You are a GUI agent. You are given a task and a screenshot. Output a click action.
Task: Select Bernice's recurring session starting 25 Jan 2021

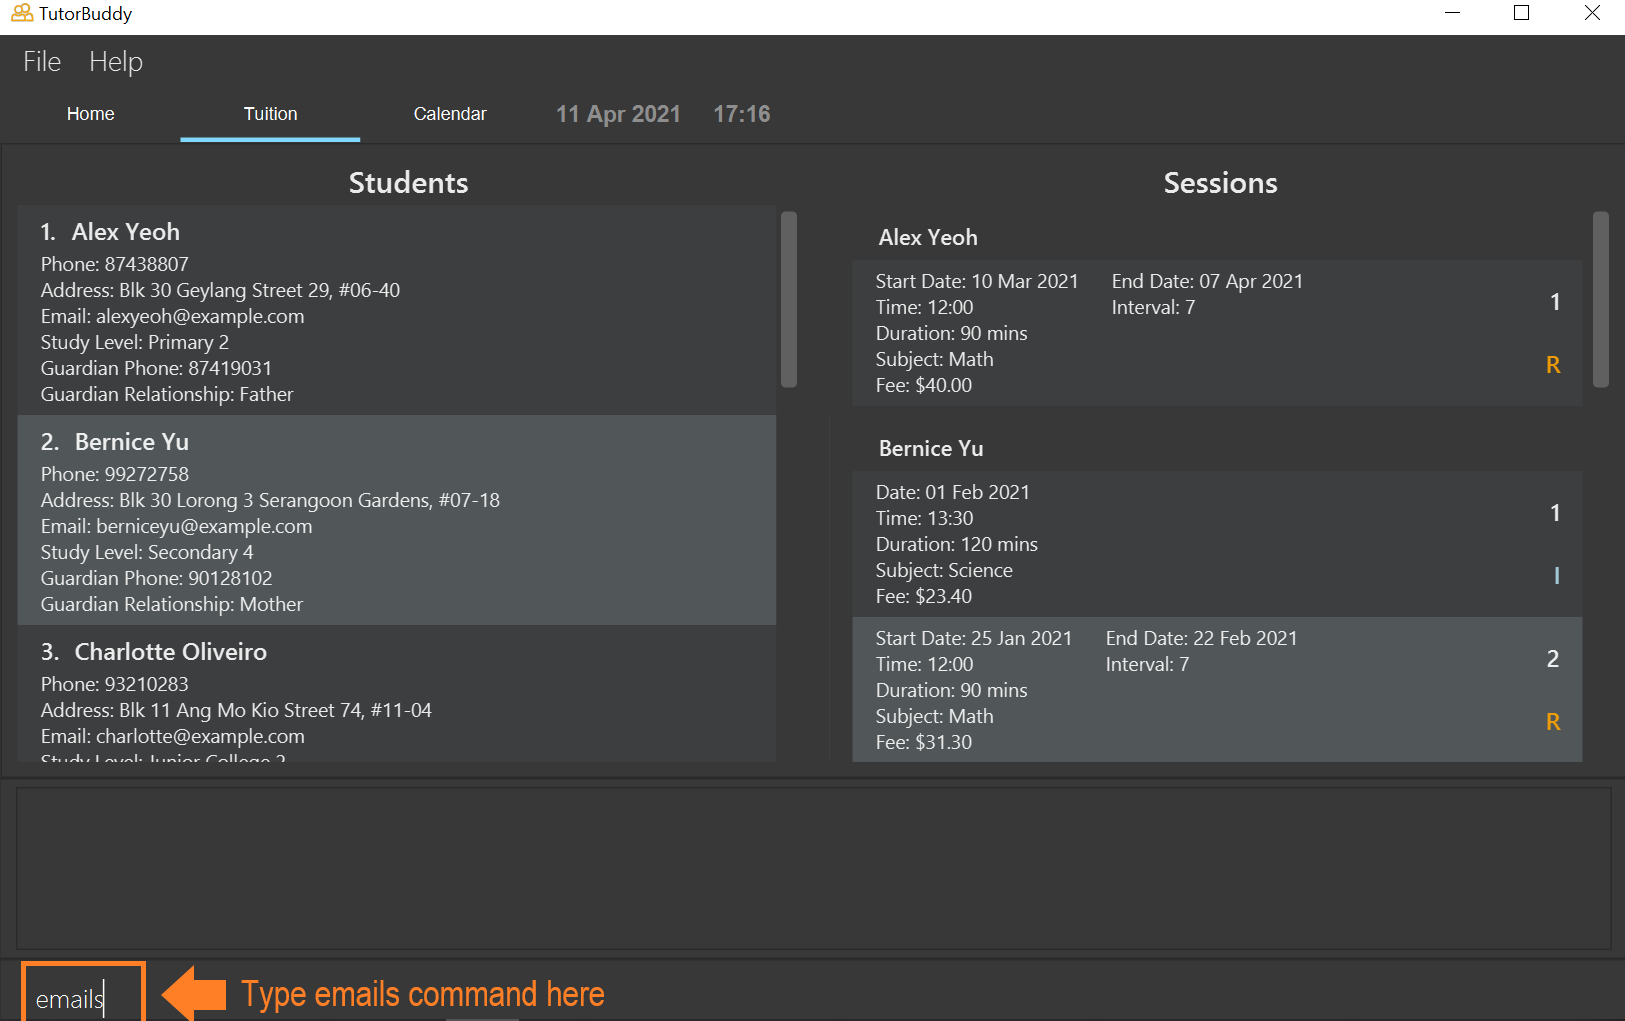point(1217,690)
